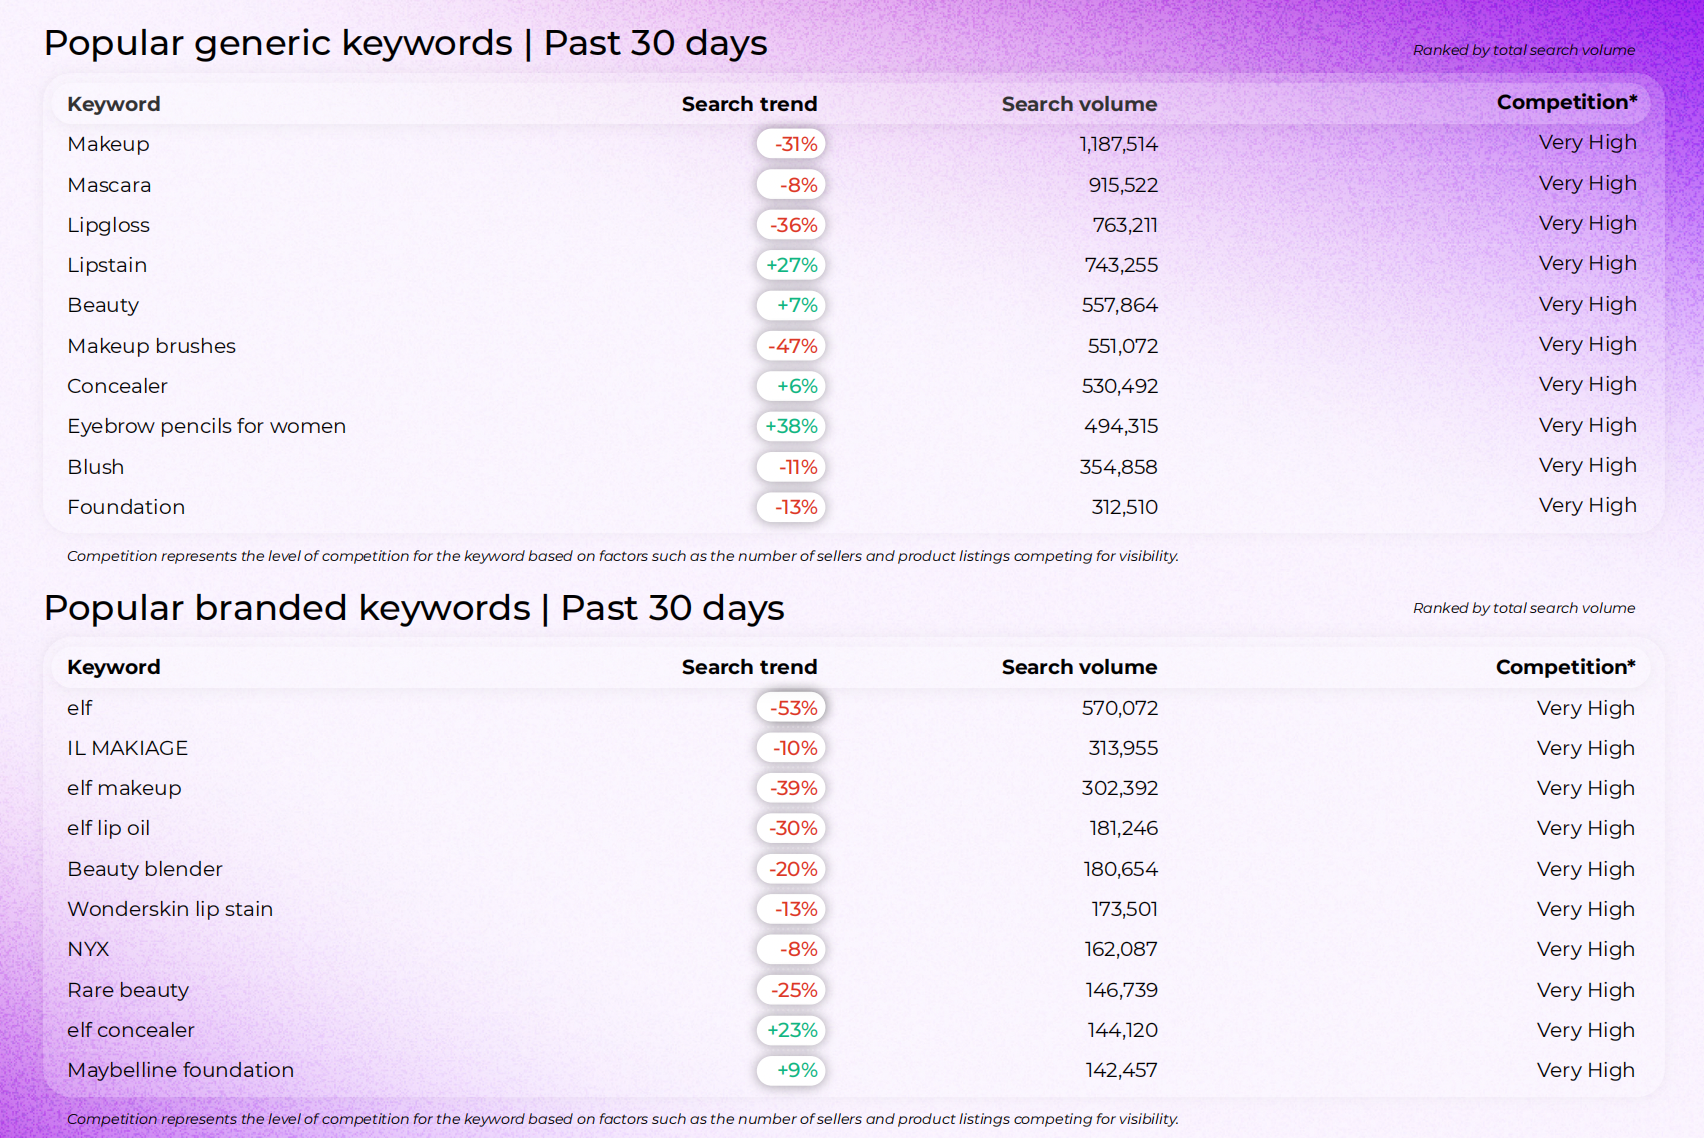Click the -47% badge for Makeup brushes
This screenshot has width=1704, height=1138.
click(x=791, y=346)
